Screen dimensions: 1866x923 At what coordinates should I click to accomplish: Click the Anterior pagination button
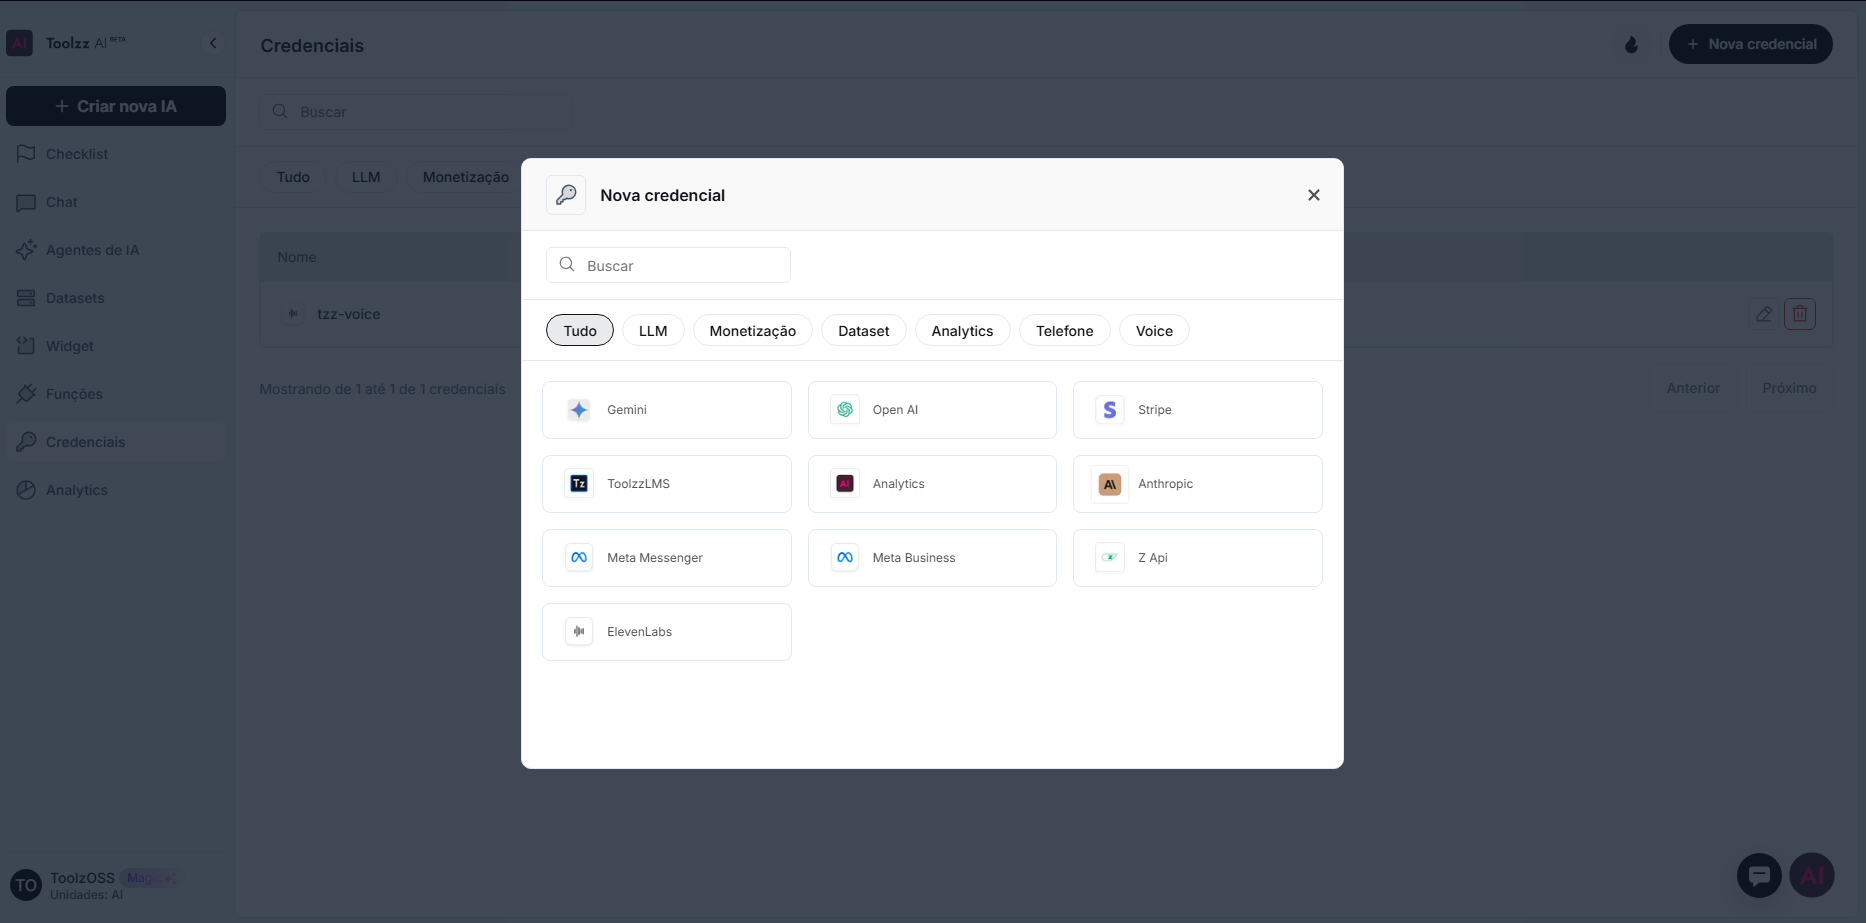pos(1693,388)
